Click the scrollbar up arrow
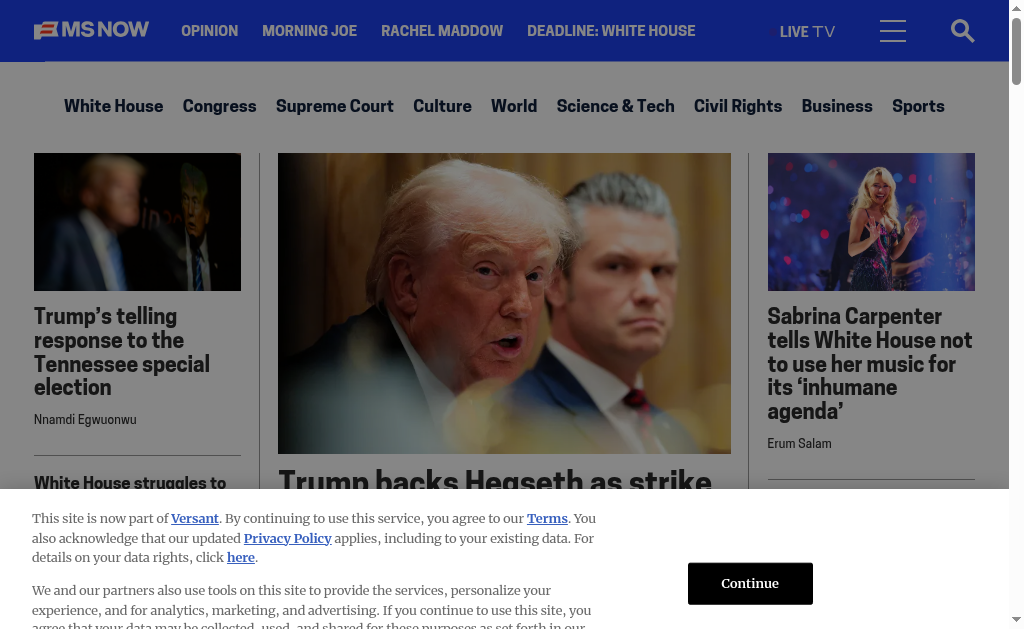The width and height of the screenshot is (1024, 629). 1016,8
